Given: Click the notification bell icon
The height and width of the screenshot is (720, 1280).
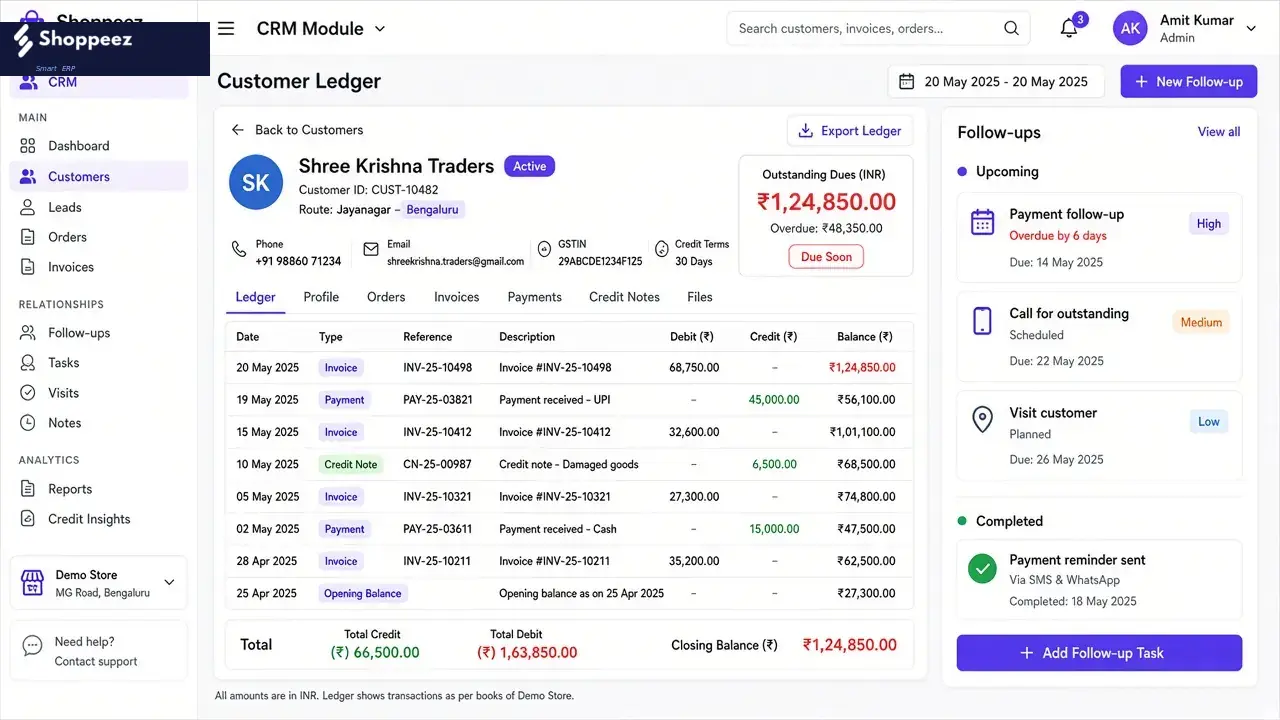Looking at the screenshot, I should click(x=1069, y=28).
